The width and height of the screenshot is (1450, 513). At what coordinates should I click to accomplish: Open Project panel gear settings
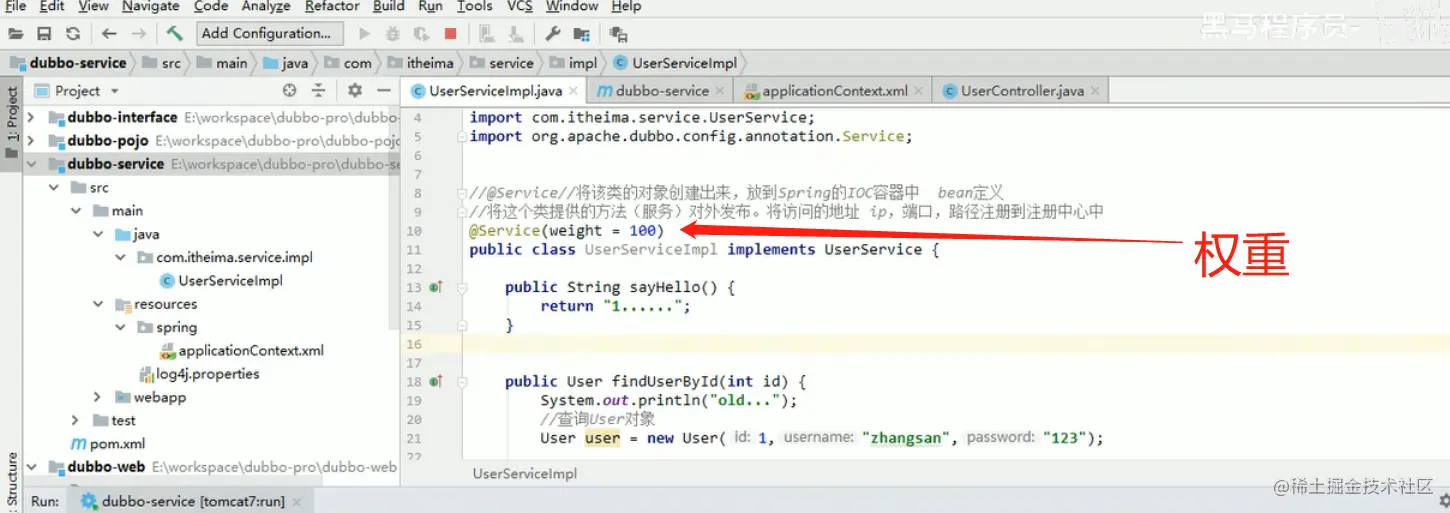click(354, 90)
